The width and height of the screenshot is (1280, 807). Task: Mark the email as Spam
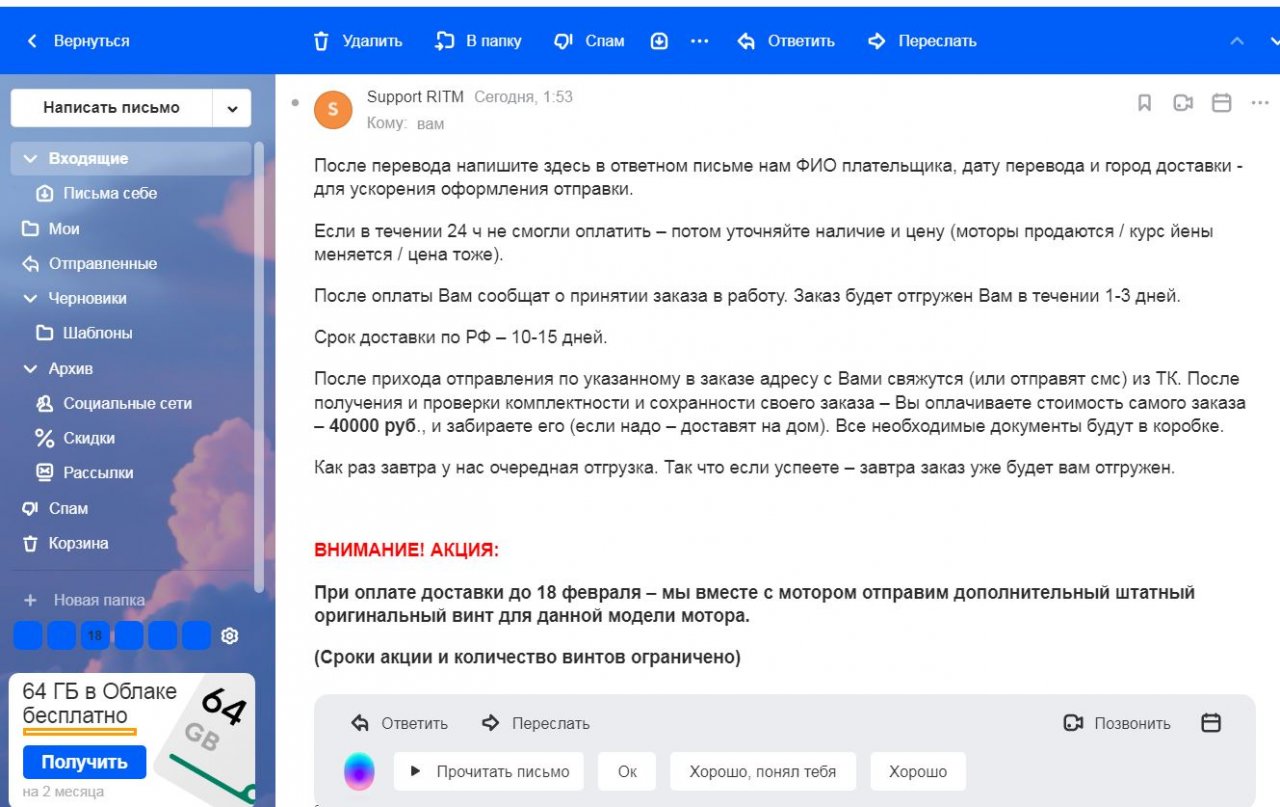[564, 41]
